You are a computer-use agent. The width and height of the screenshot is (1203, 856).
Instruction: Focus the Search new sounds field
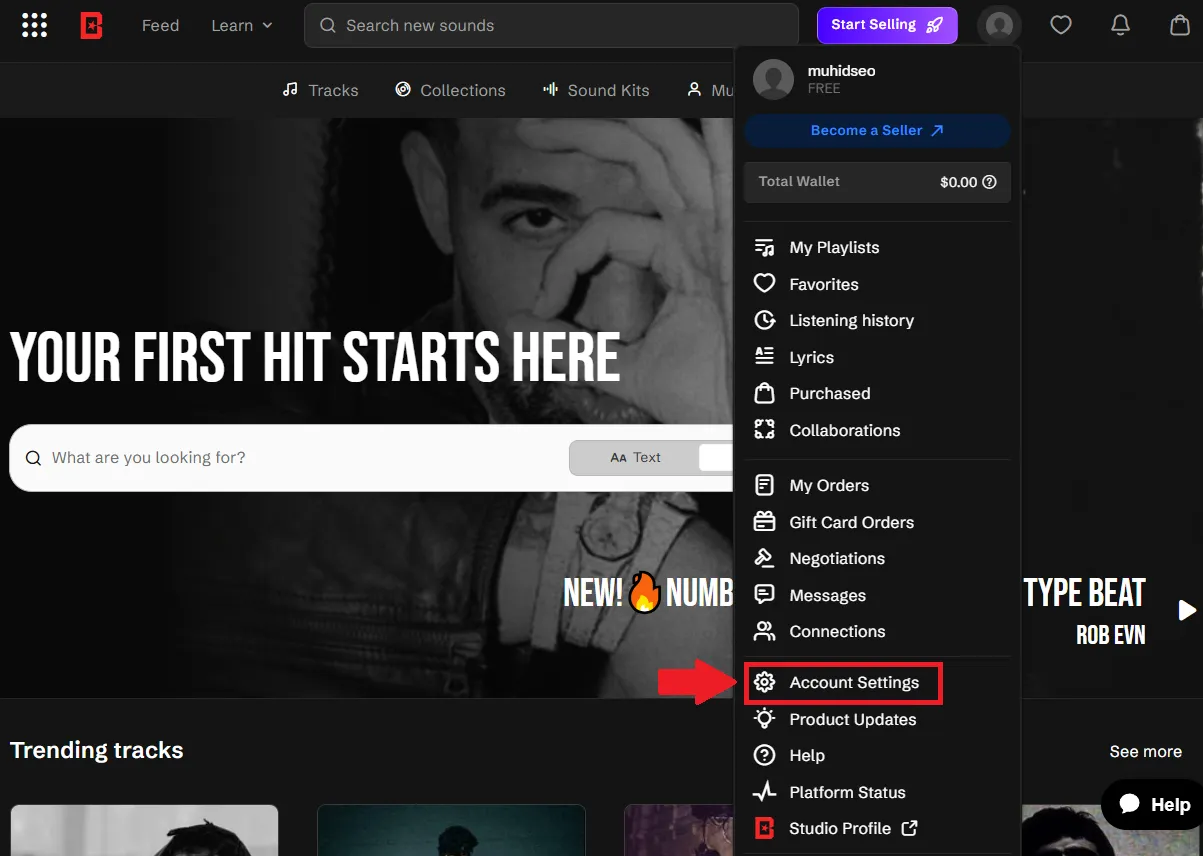click(x=551, y=25)
